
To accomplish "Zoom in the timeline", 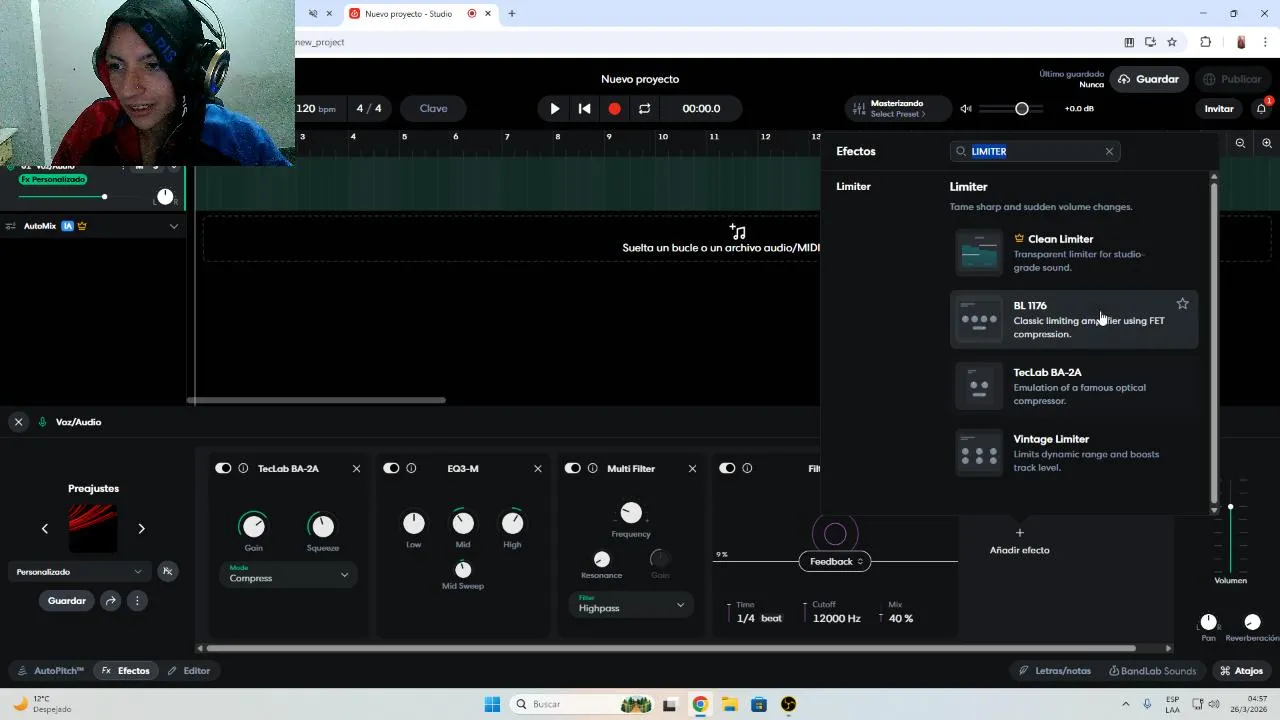I will (1266, 144).
